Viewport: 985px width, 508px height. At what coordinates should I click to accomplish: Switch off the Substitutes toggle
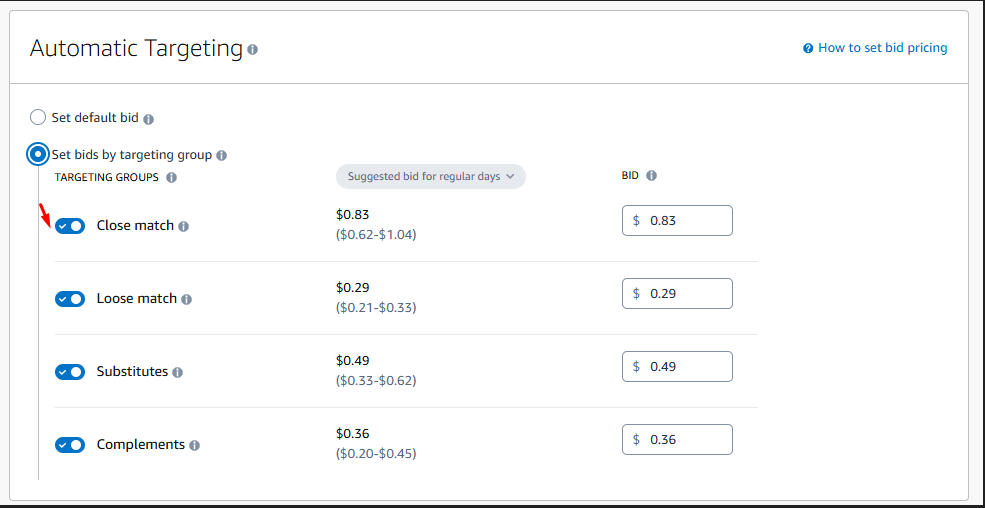coord(70,372)
